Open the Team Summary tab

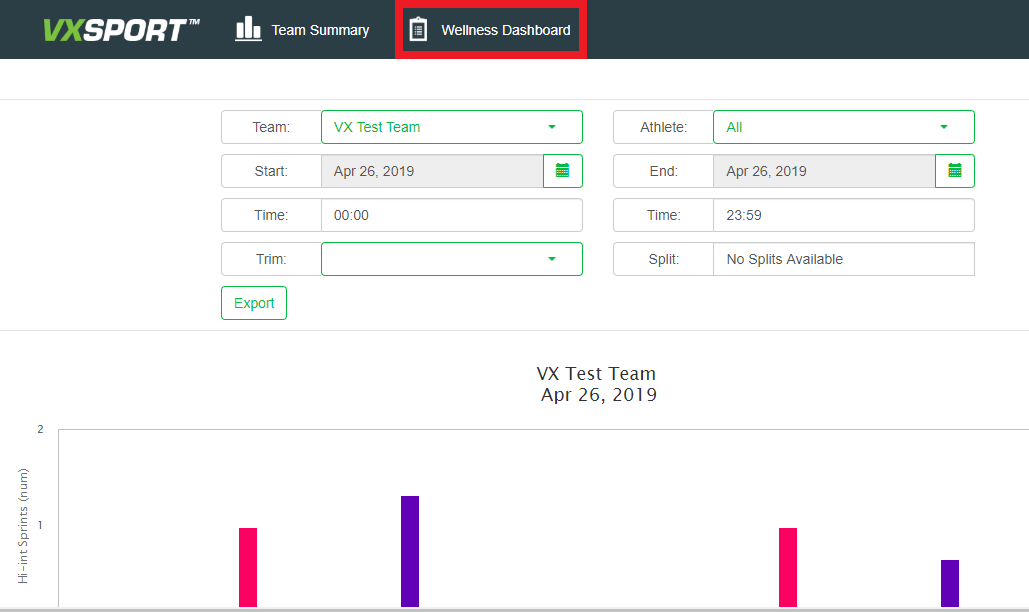pos(303,30)
